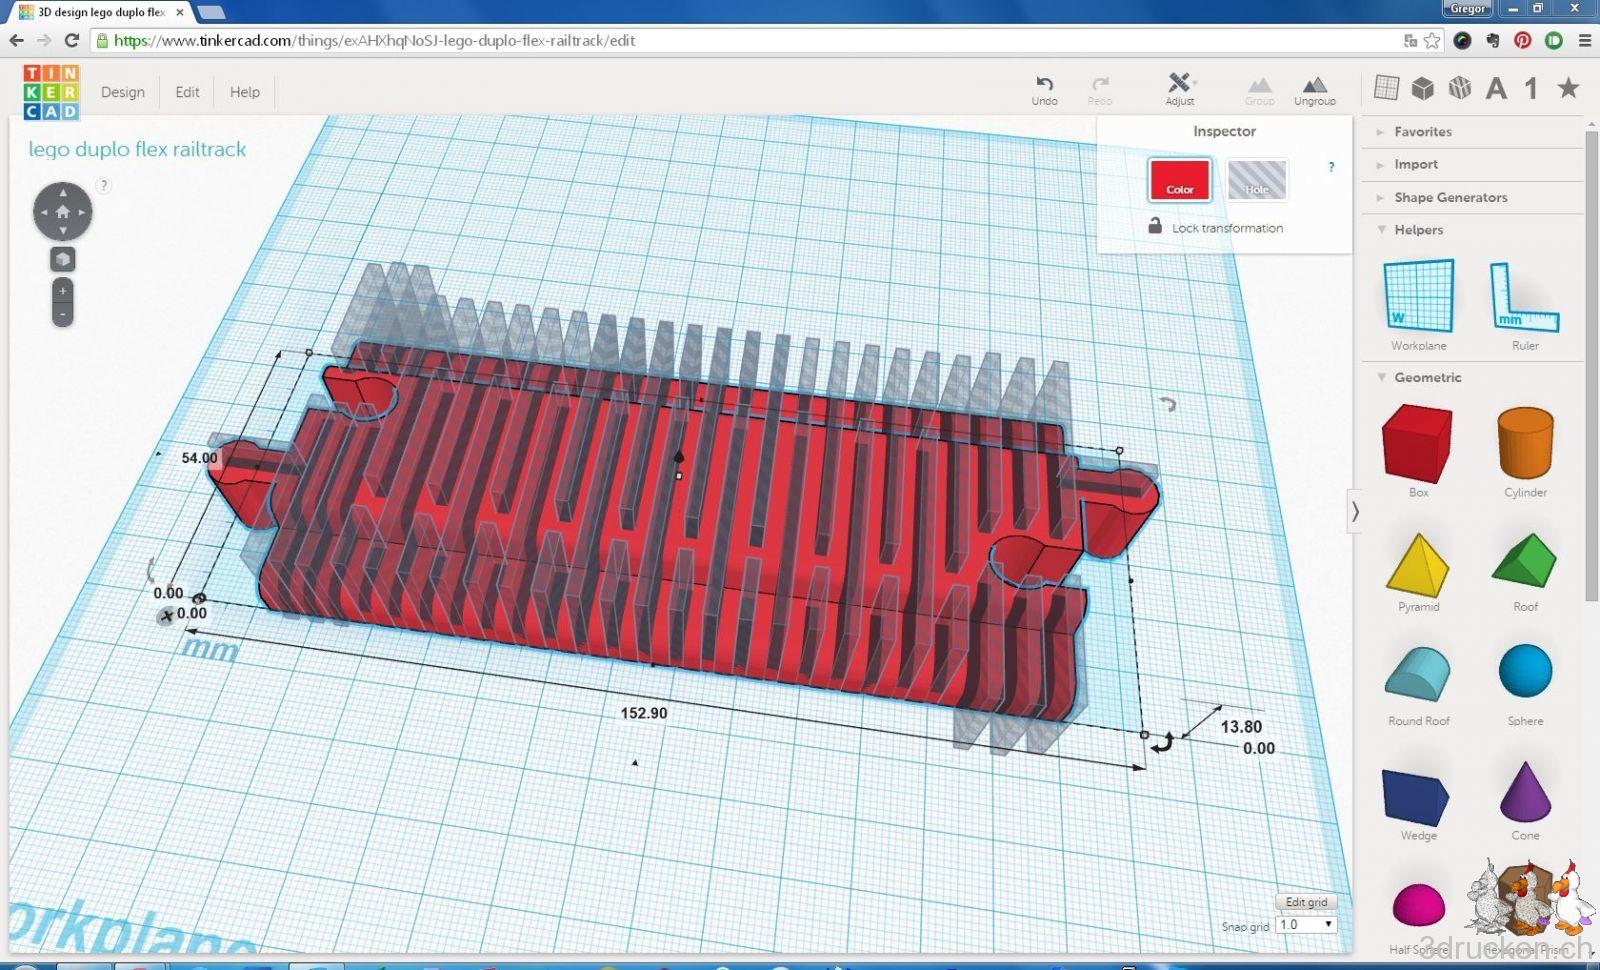Screen dimensions: 1600x970
Task: Click the Ungroup icon
Action: 1314,86
